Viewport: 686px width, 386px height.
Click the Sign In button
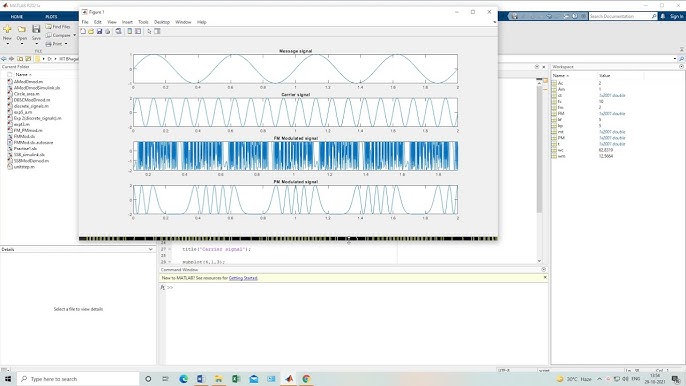pos(676,16)
